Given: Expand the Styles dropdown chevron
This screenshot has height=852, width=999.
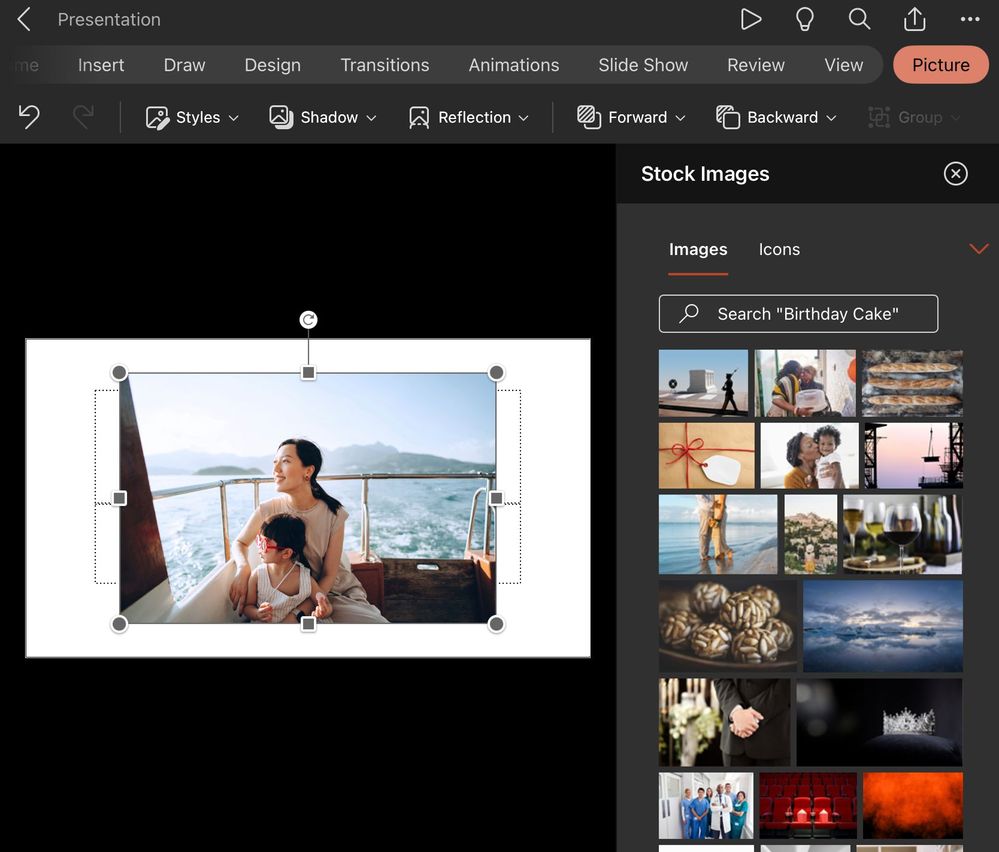Looking at the screenshot, I should pos(234,118).
